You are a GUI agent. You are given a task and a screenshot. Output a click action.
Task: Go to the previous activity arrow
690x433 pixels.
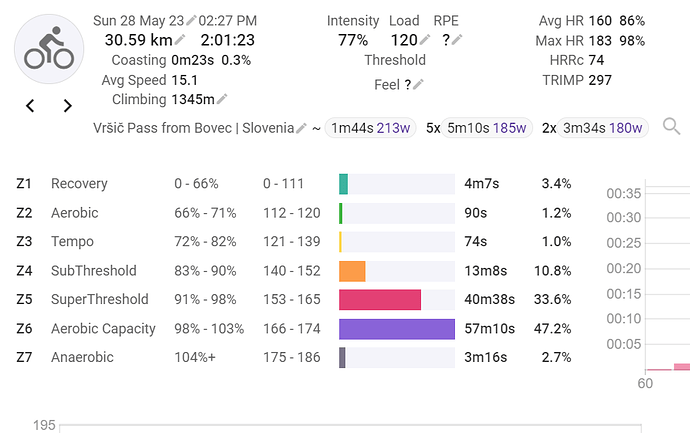click(30, 105)
